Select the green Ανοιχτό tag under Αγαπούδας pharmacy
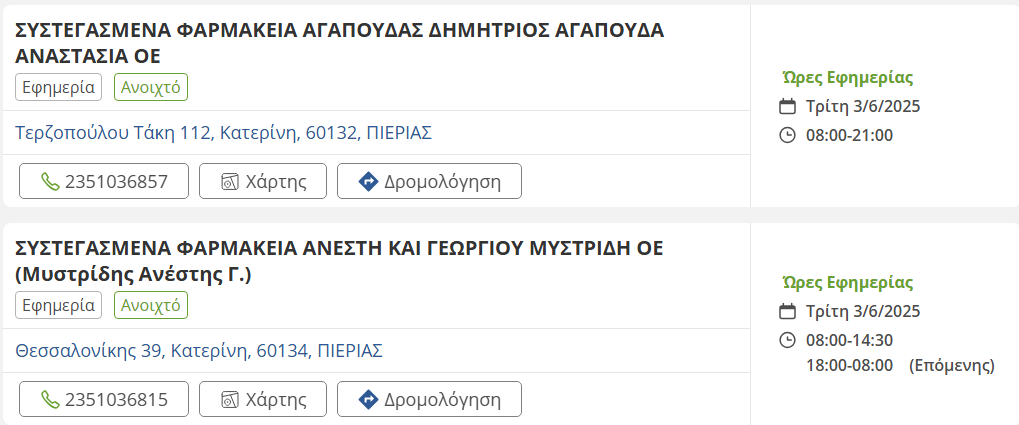 pyautogui.click(x=151, y=87)
